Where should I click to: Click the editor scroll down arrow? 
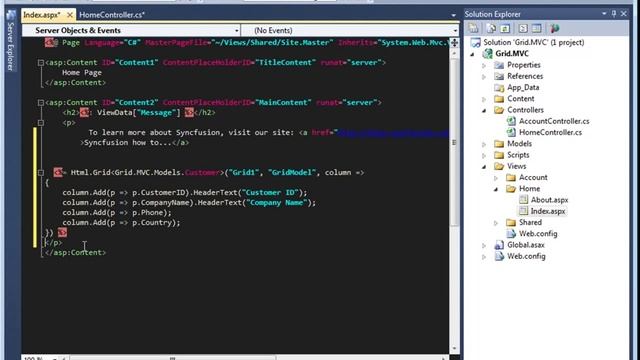click(454, 348)
